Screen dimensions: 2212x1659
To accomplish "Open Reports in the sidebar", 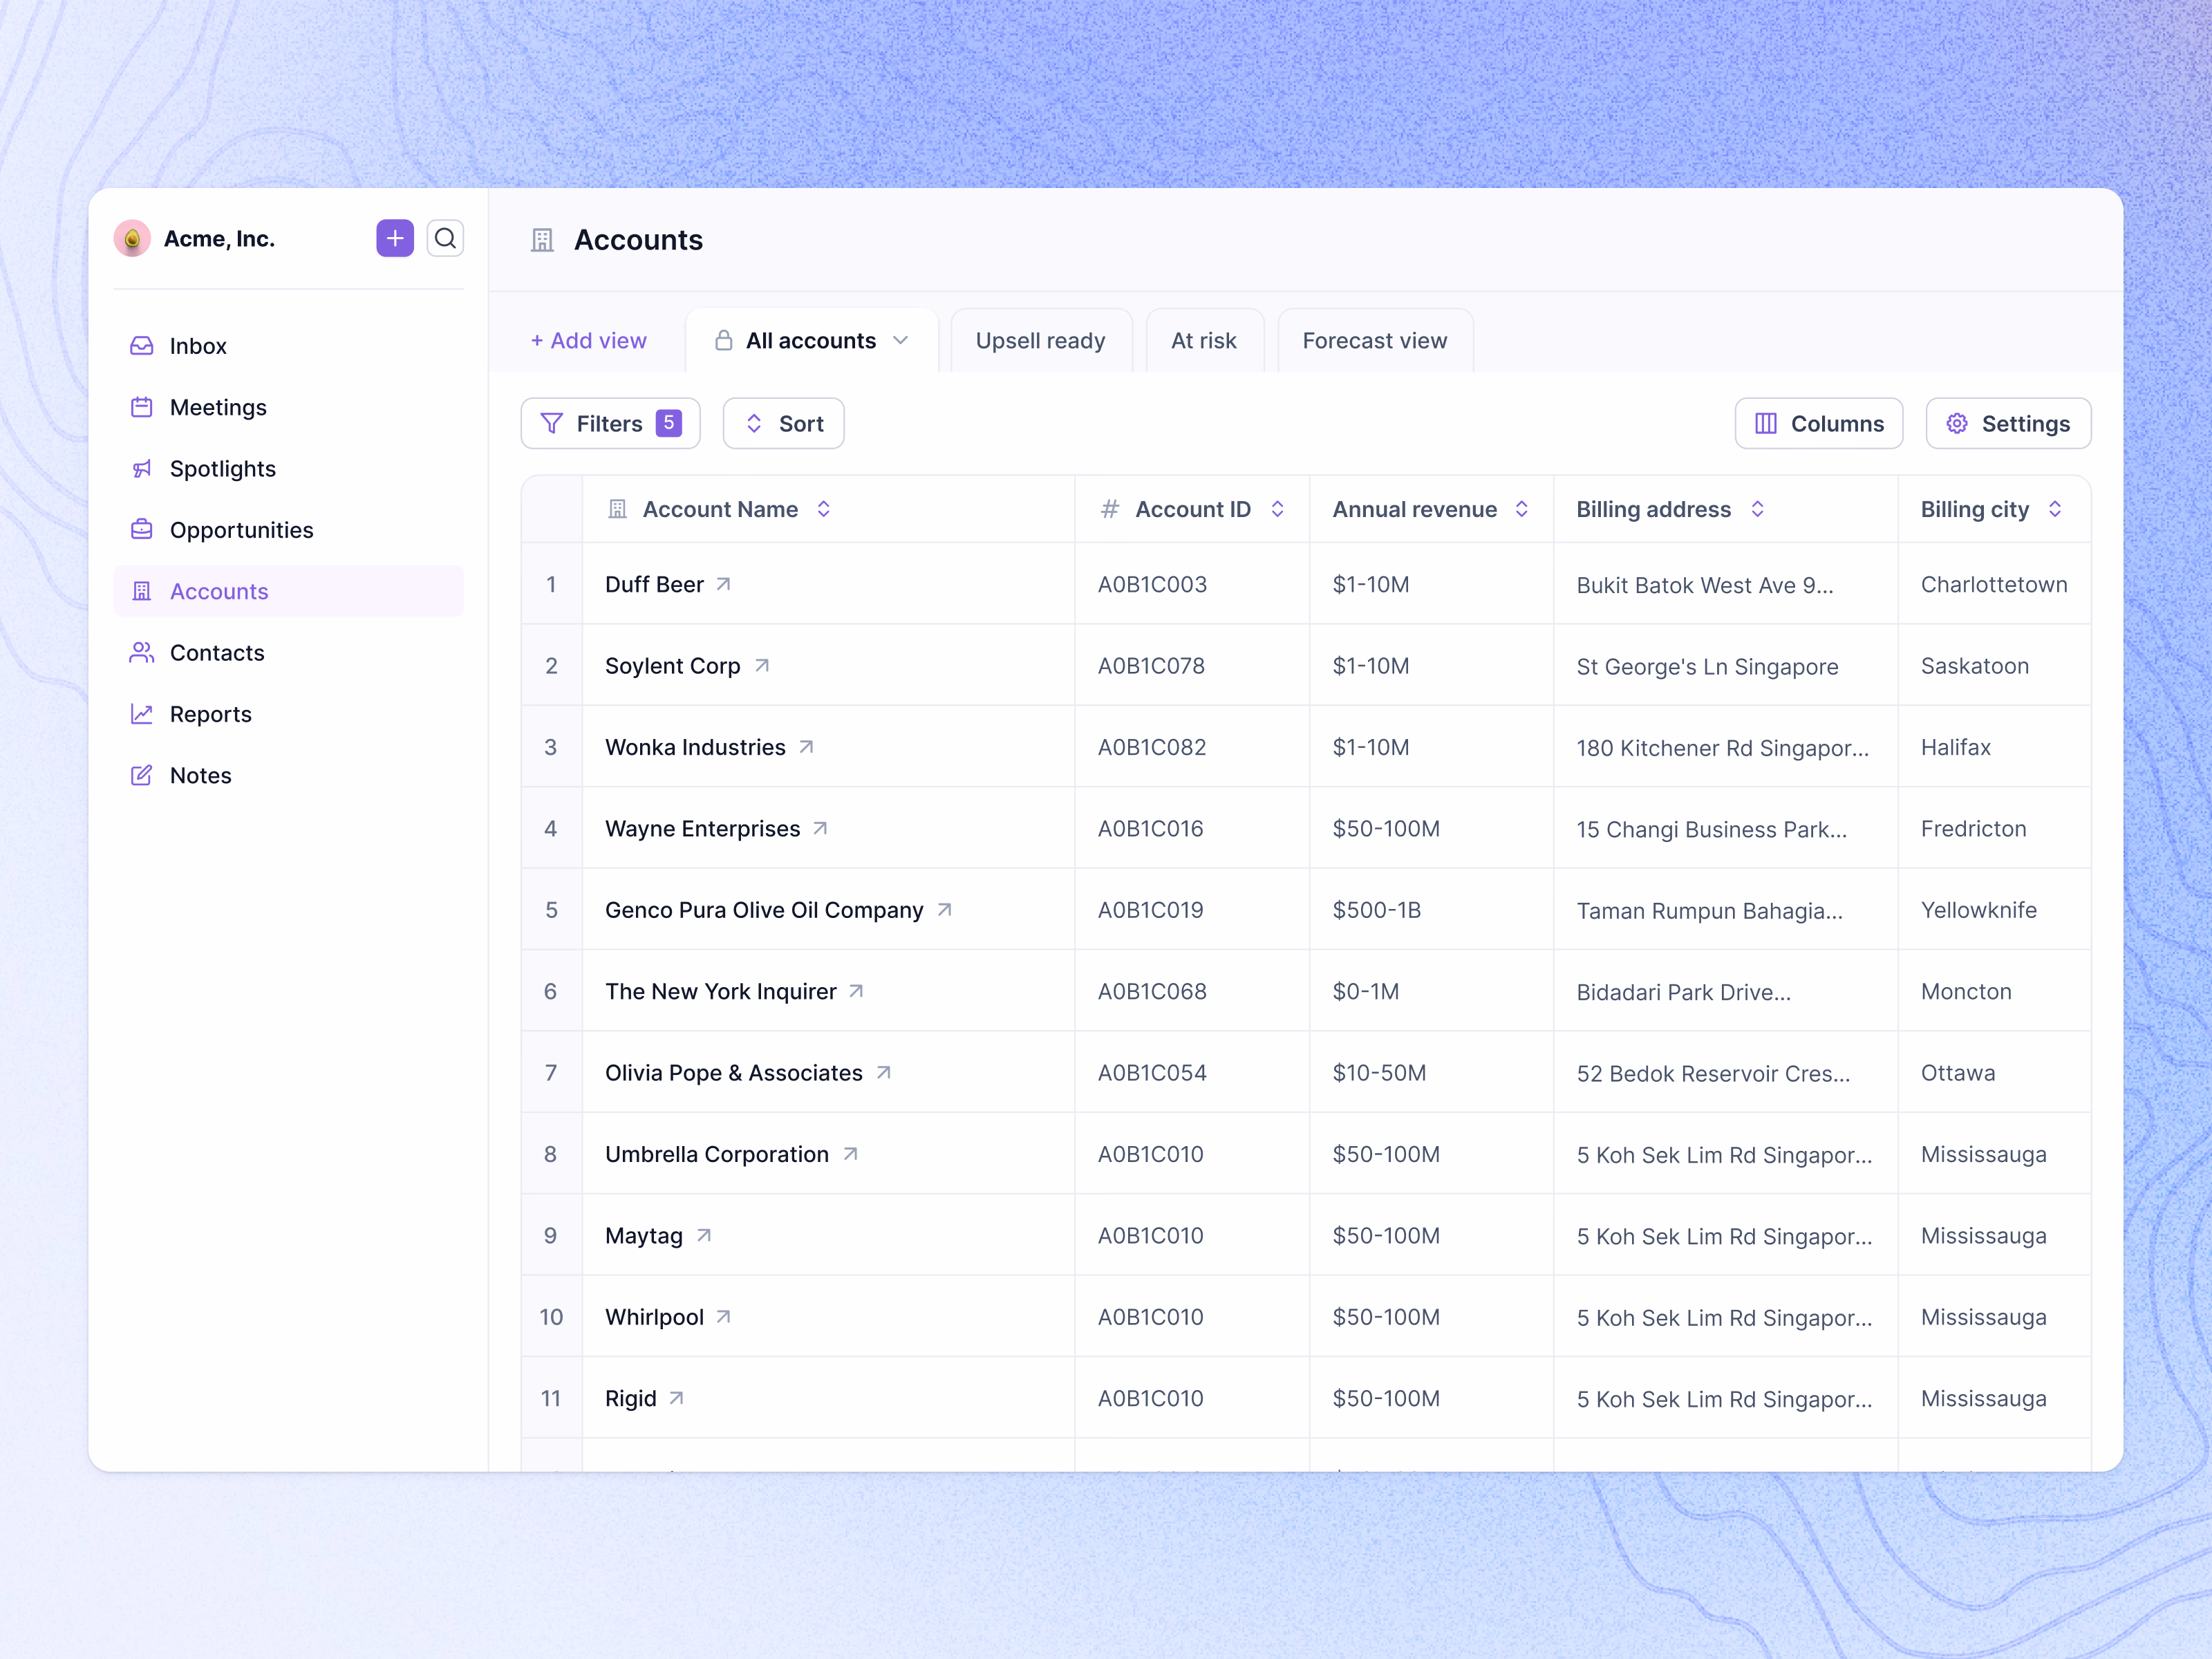I will [288, 714].
